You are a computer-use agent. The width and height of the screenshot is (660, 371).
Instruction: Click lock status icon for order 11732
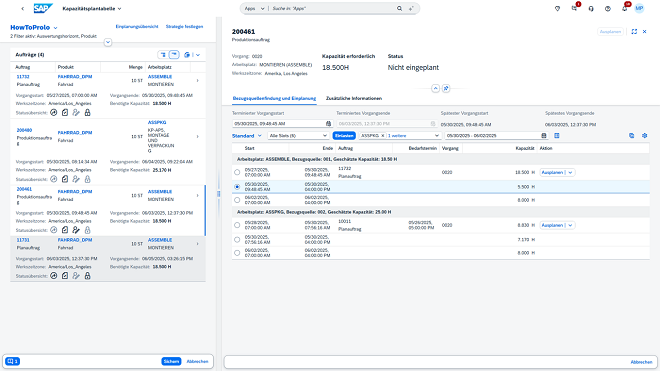tap(88, 112)
